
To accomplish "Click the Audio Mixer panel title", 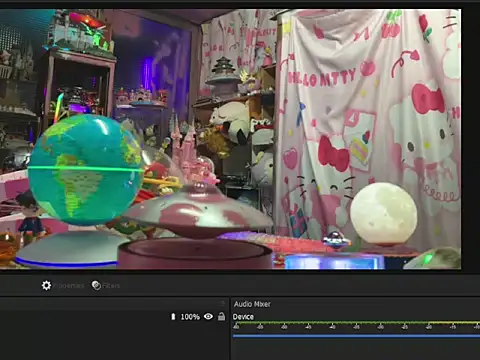I will click(x=252, y=304).
